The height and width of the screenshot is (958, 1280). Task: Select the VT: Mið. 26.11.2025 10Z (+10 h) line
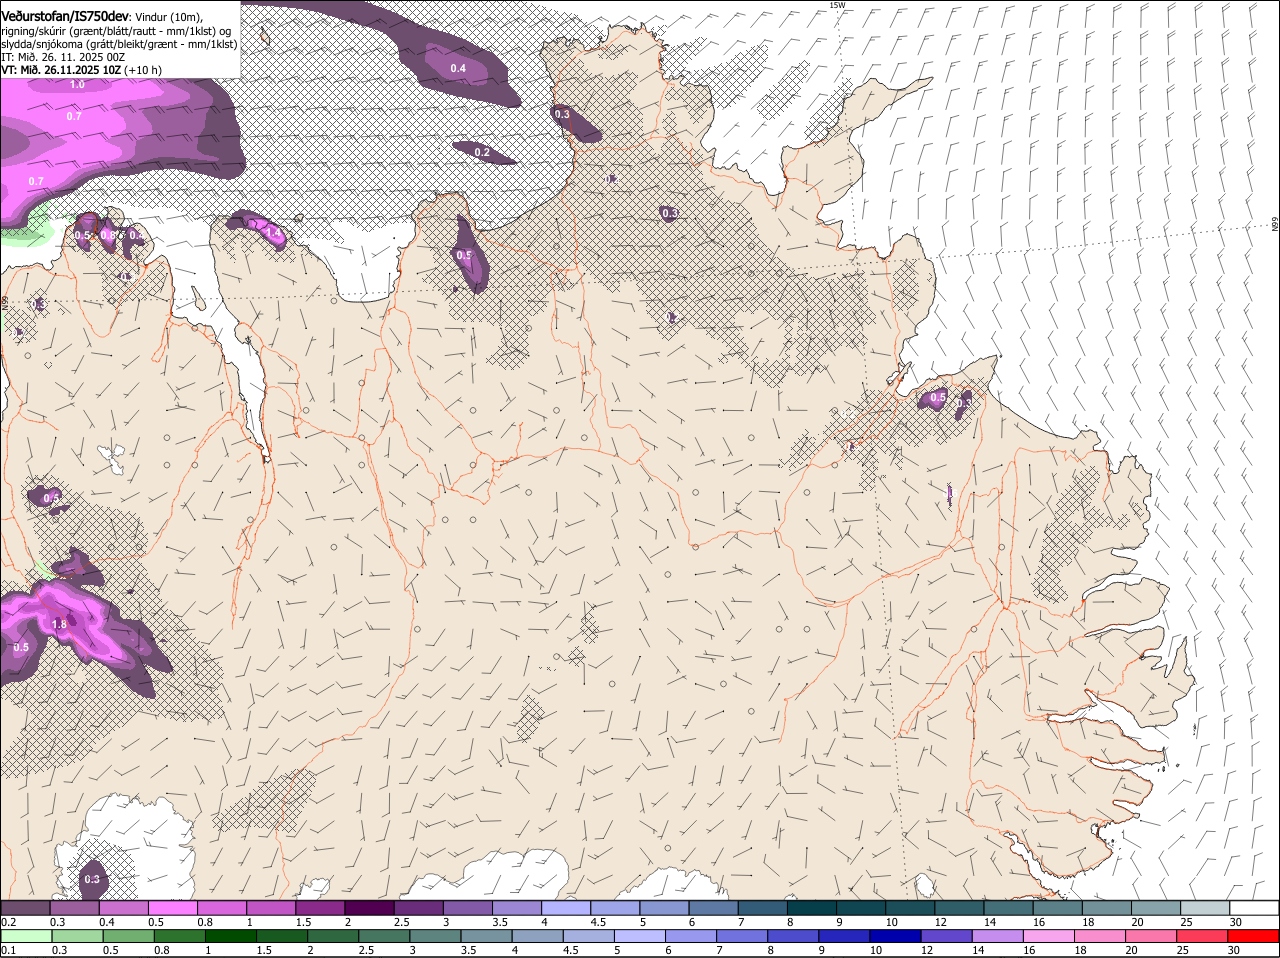(82, 70)
